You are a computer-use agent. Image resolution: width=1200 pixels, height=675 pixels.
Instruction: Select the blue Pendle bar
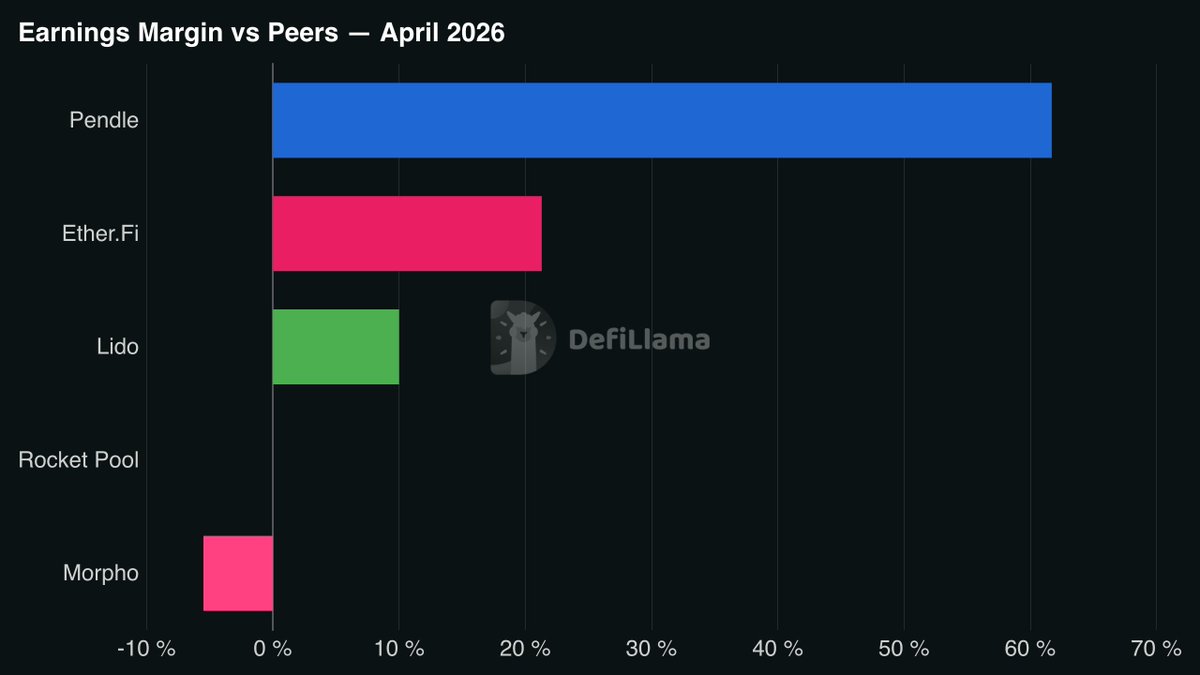pyautogui.click(x=661, y=120)
